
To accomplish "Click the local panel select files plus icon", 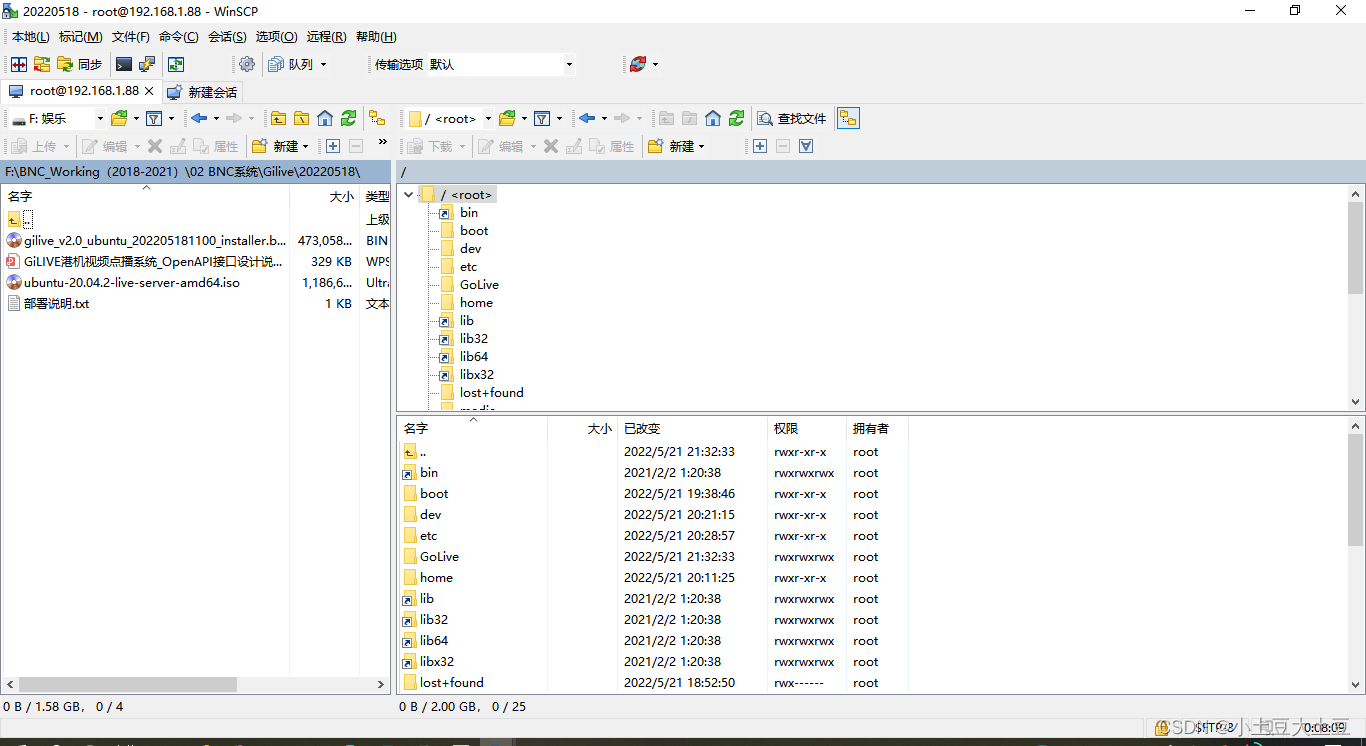I will (333, 146).
